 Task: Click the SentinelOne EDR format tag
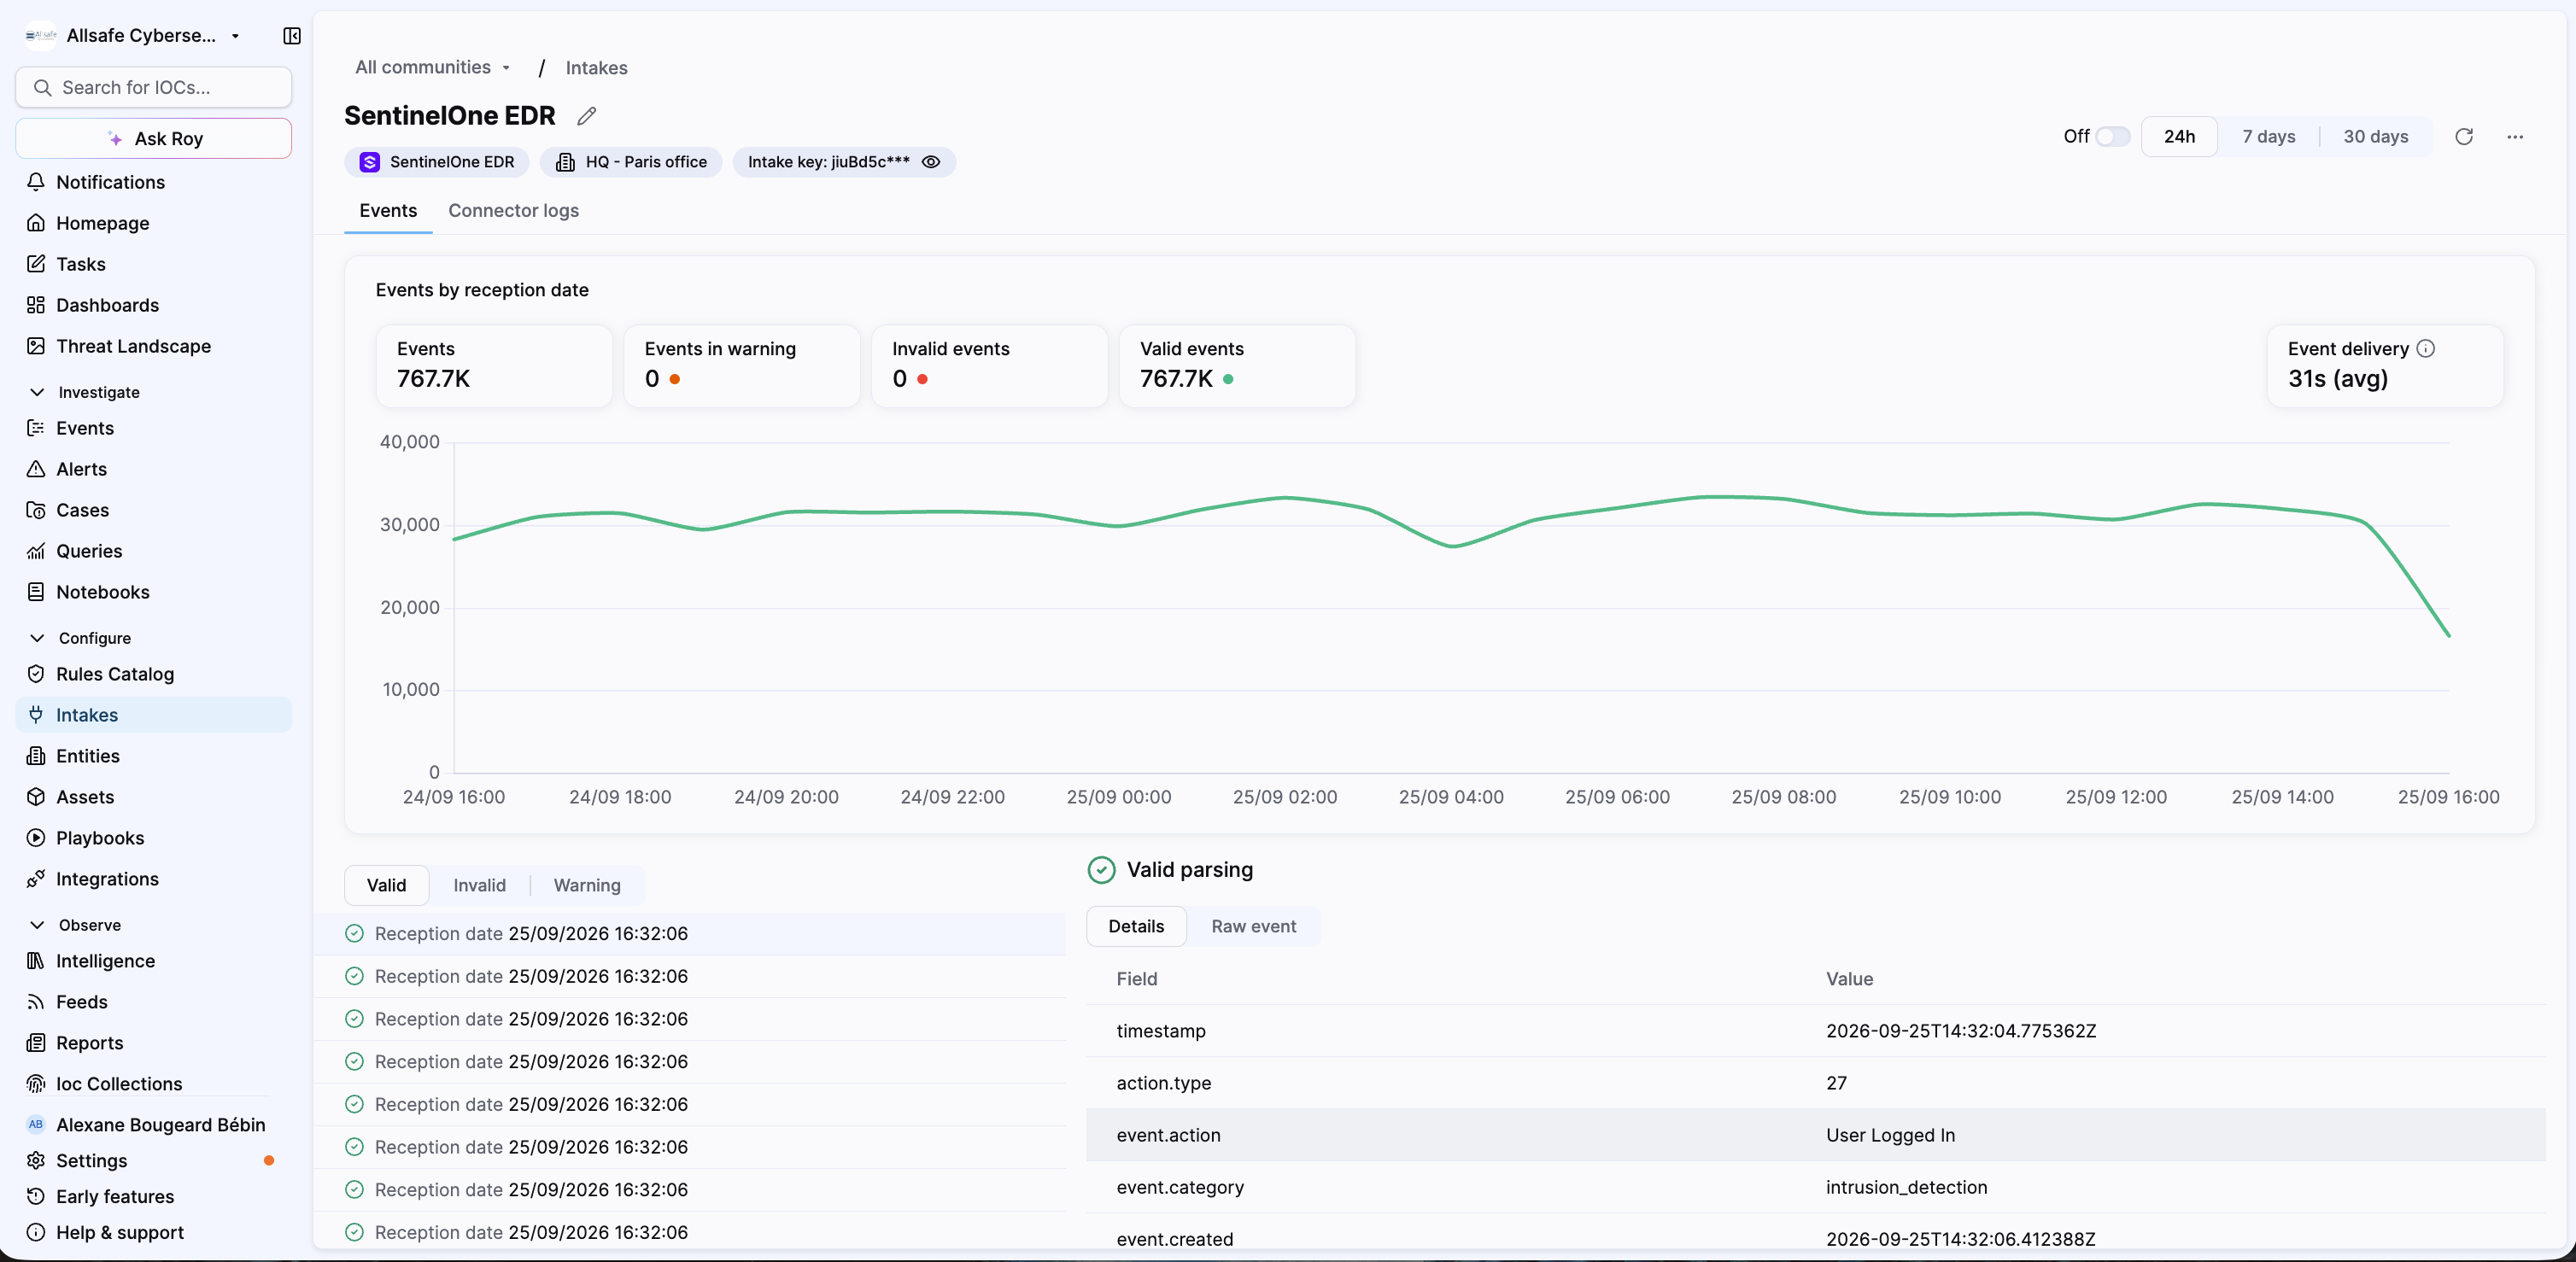(x=437, y=162)
